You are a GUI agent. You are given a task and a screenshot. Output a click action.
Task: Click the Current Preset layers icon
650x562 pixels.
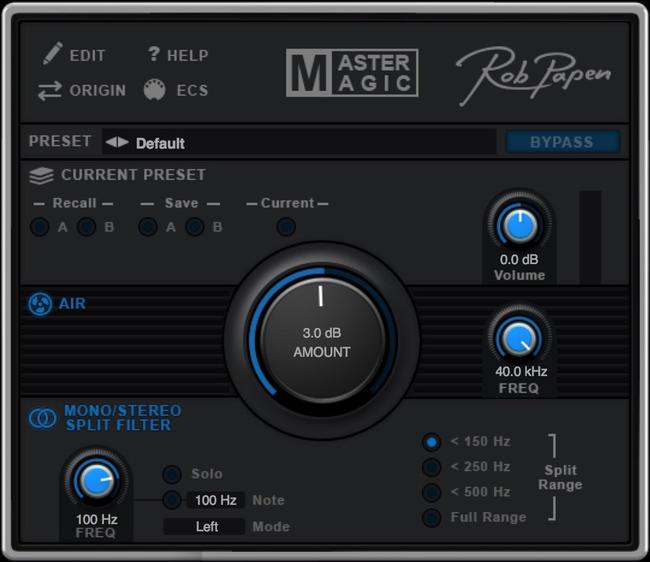[41, 176]
